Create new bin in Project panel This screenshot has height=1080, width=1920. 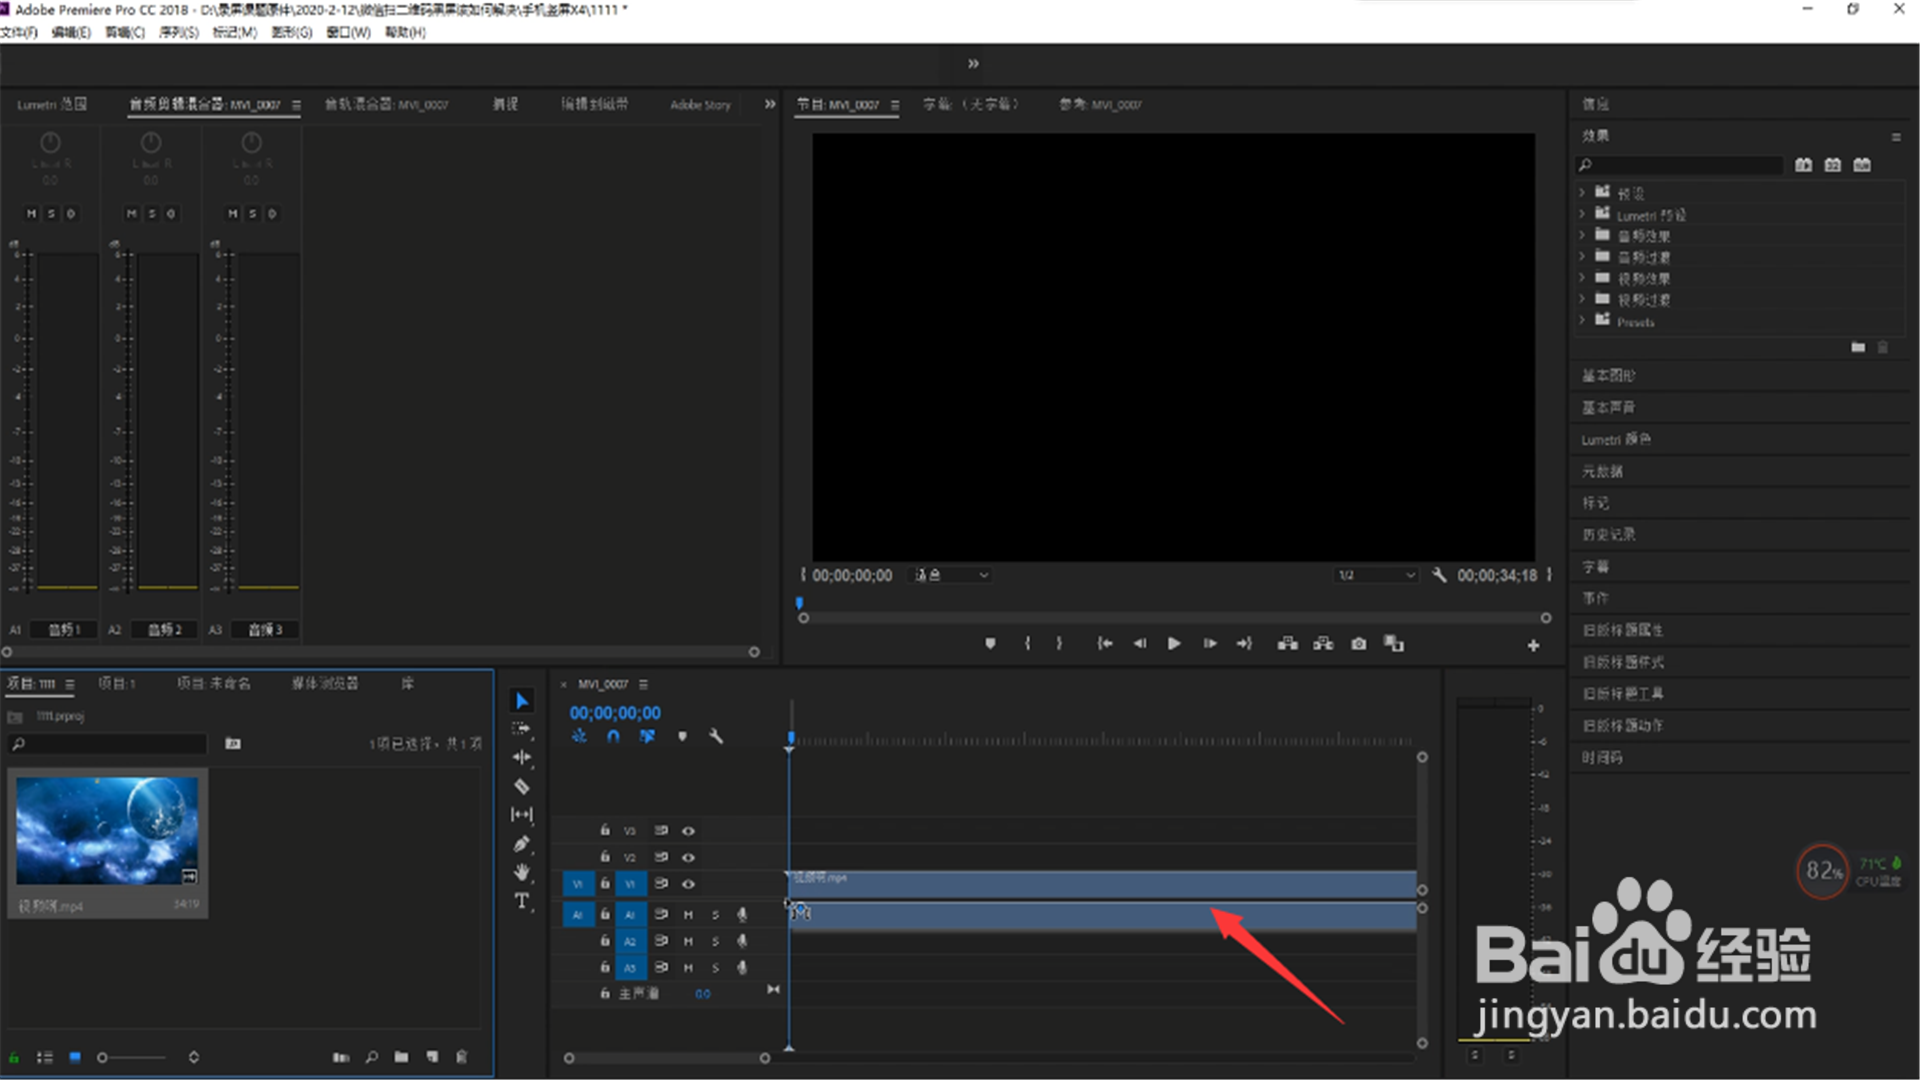tap(401, 1057)
